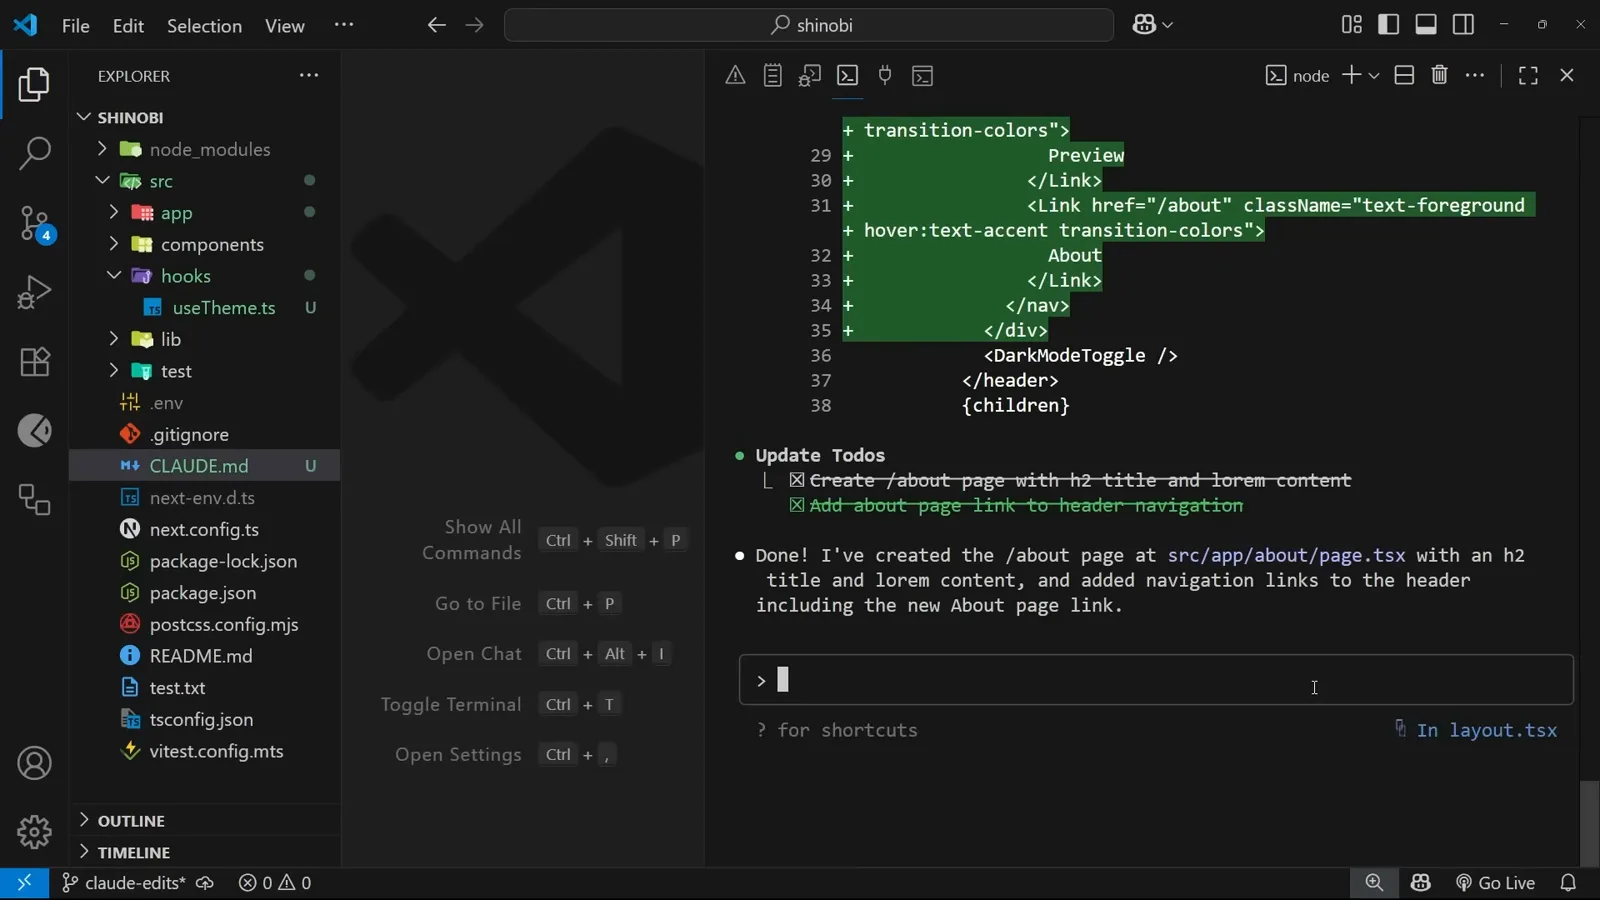The width and height of the screenshot is (1600, 900).
Task: Expand the node_modules folder
Action: tap(101, 149)
